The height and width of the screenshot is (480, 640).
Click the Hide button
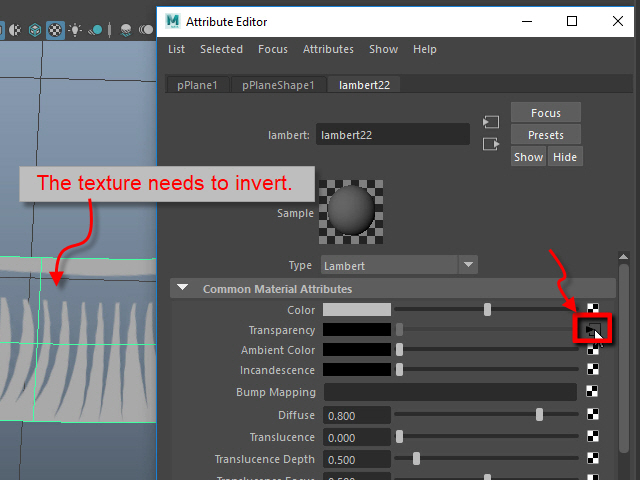tap(565, 157)
